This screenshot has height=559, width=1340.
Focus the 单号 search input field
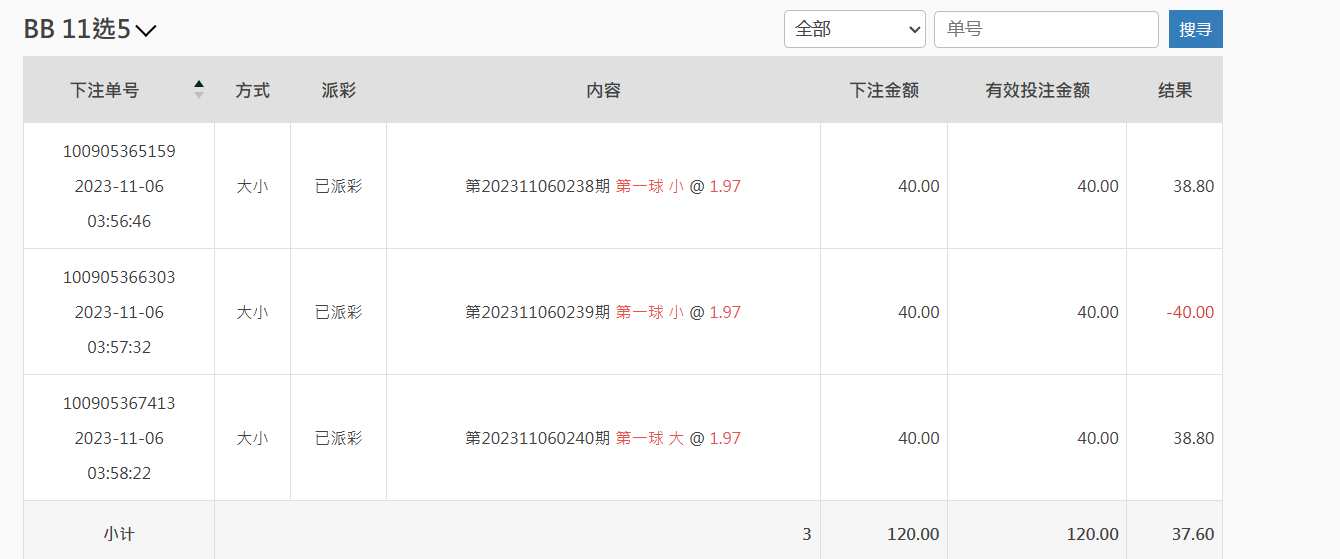[1045, 29]
